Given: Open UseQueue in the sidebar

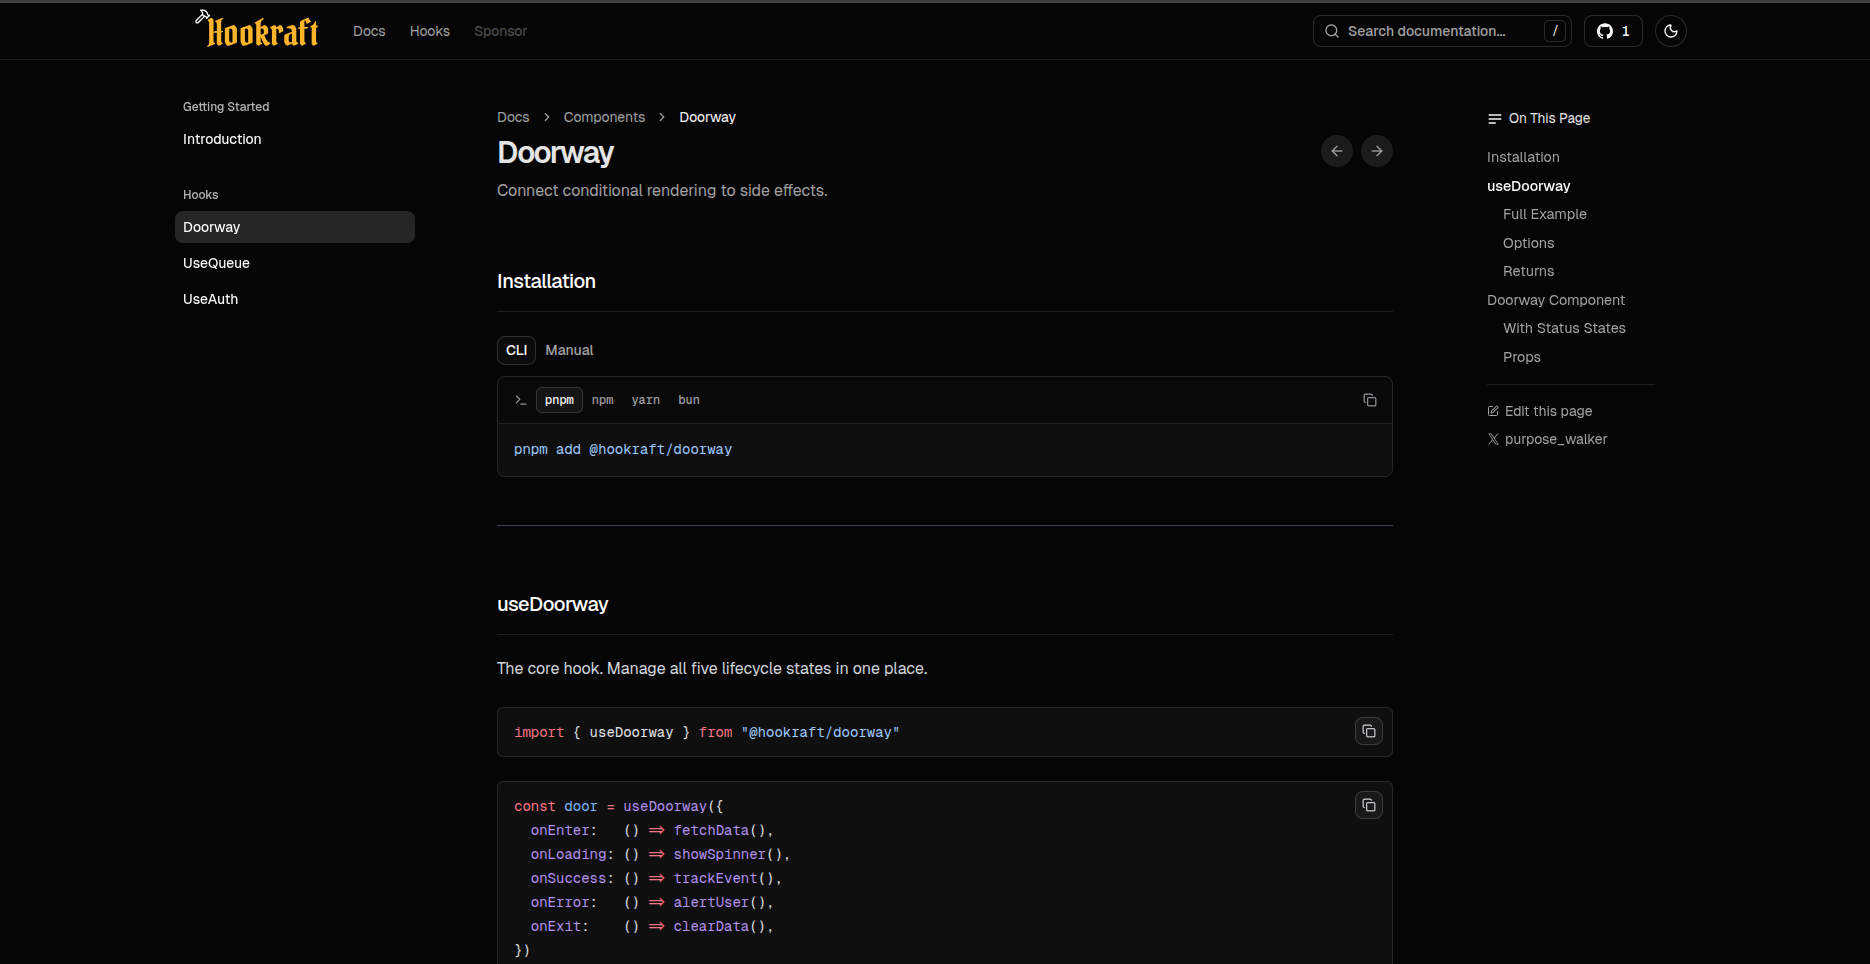Looking at the screenshot, I should [216, 263].
